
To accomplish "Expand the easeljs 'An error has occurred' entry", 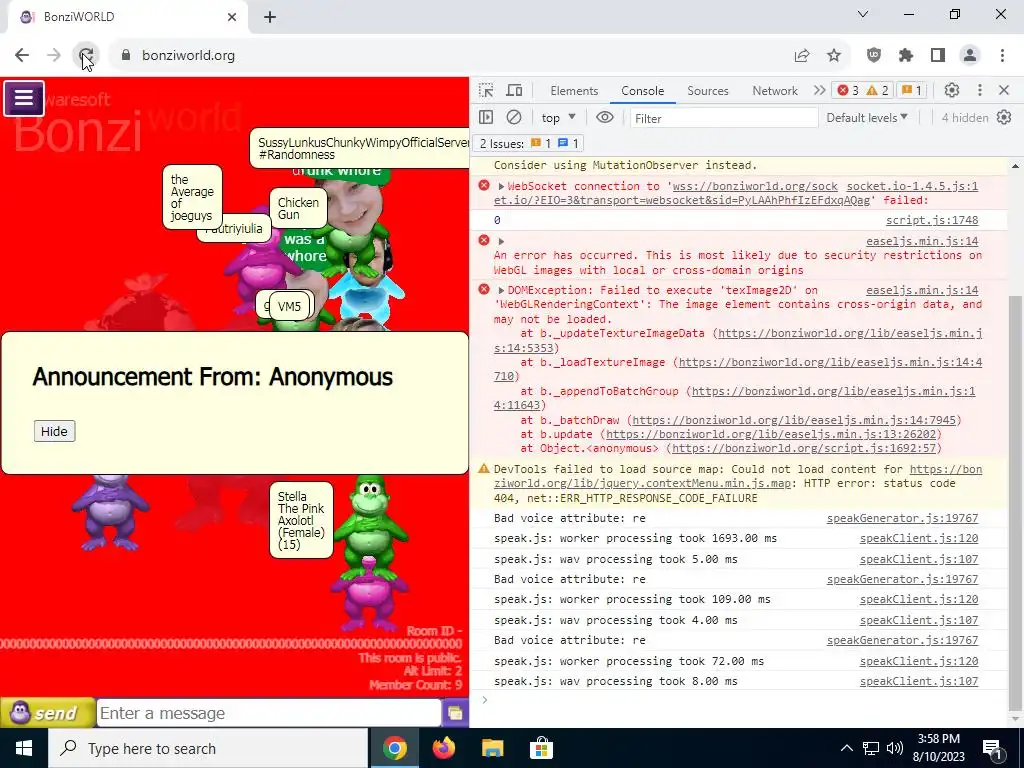I will 501,242.
